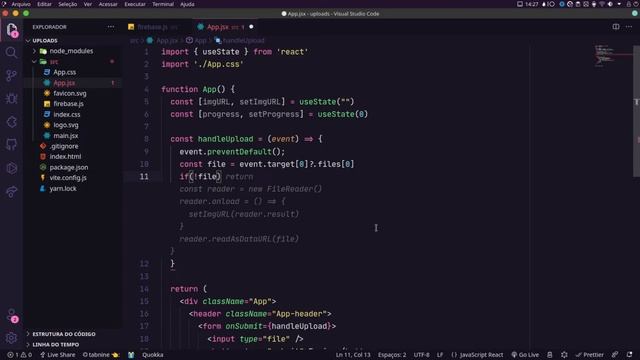Open the Source Control view

11,76
